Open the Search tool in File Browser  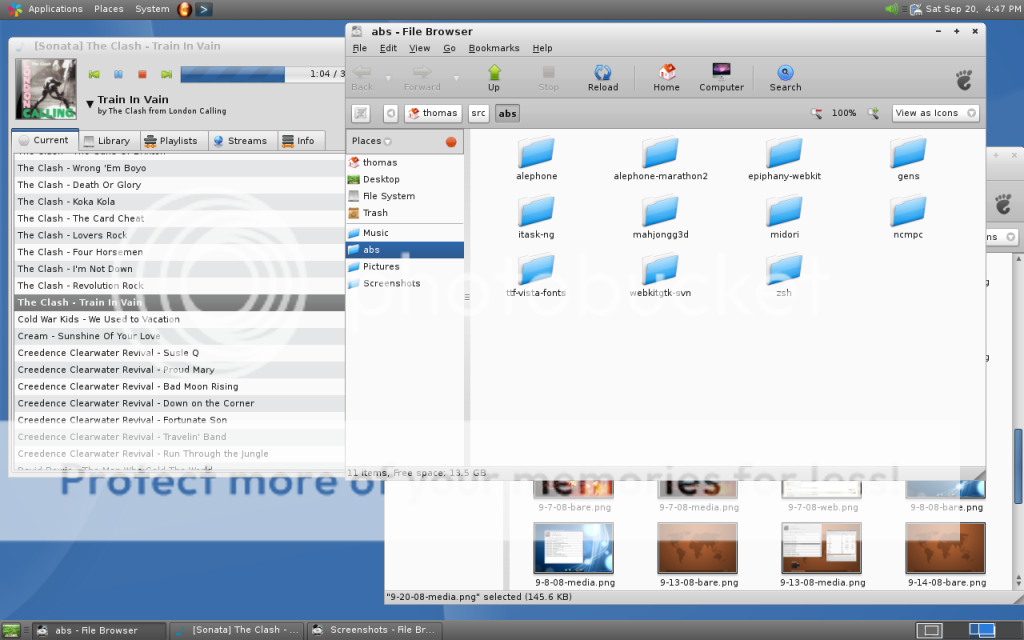[785, 77]
